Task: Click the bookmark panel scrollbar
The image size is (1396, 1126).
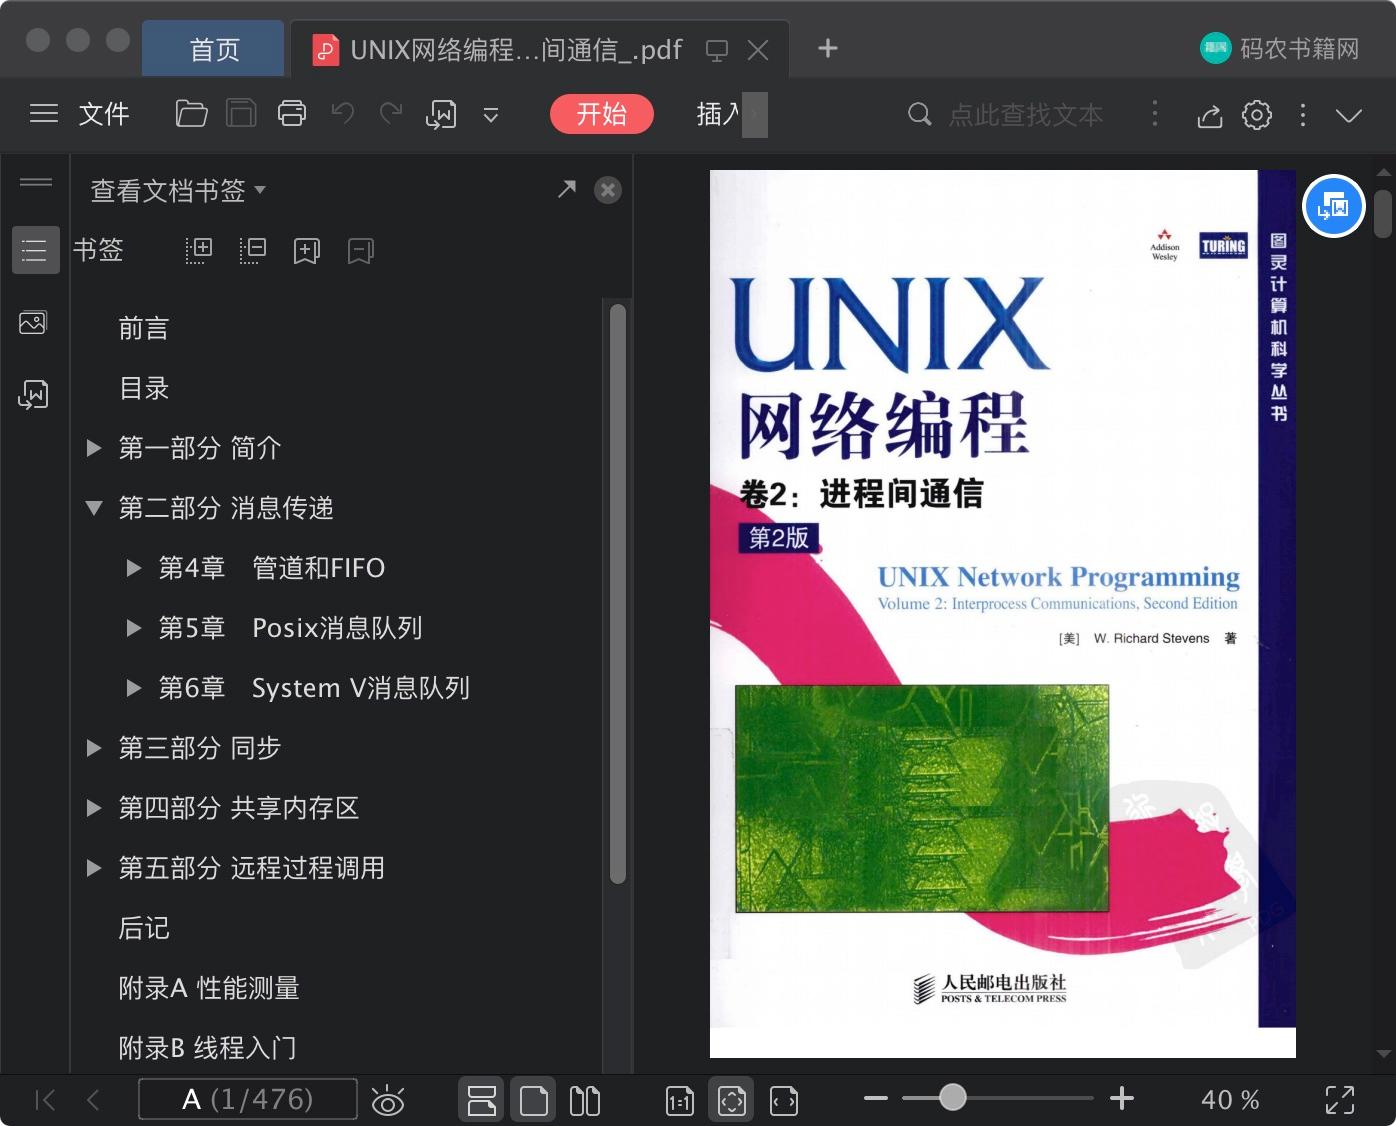Action: (618, 593)
